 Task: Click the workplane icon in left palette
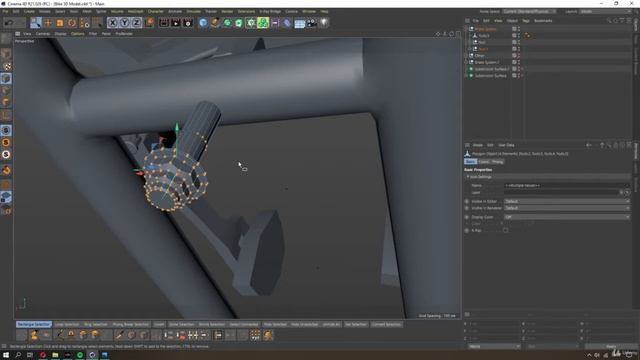pyautogui.click(x=6, y=198)
